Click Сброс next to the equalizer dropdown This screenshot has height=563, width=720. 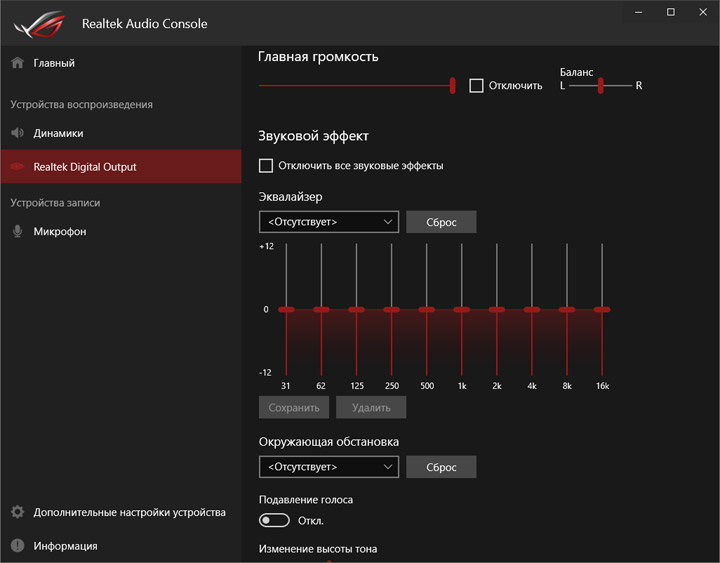(x=441, y=222)
